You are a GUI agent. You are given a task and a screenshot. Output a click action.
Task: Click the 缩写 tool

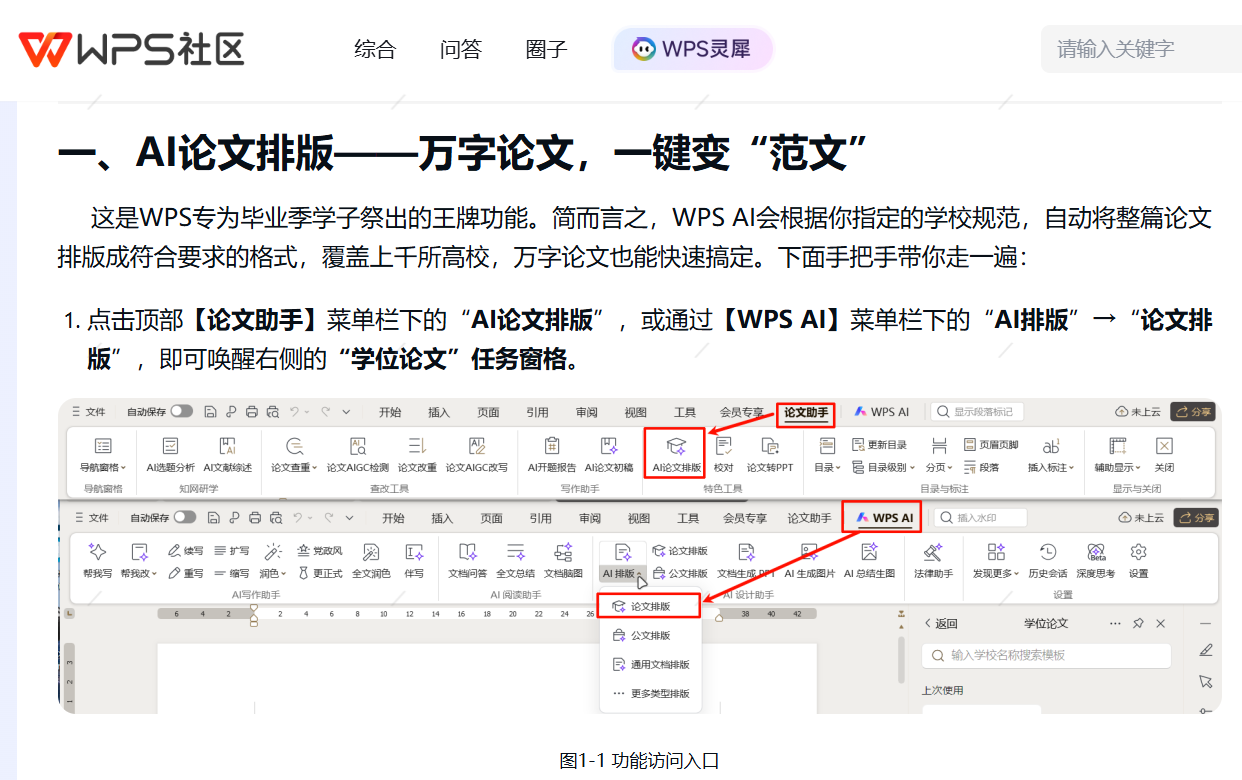(232, 573)
